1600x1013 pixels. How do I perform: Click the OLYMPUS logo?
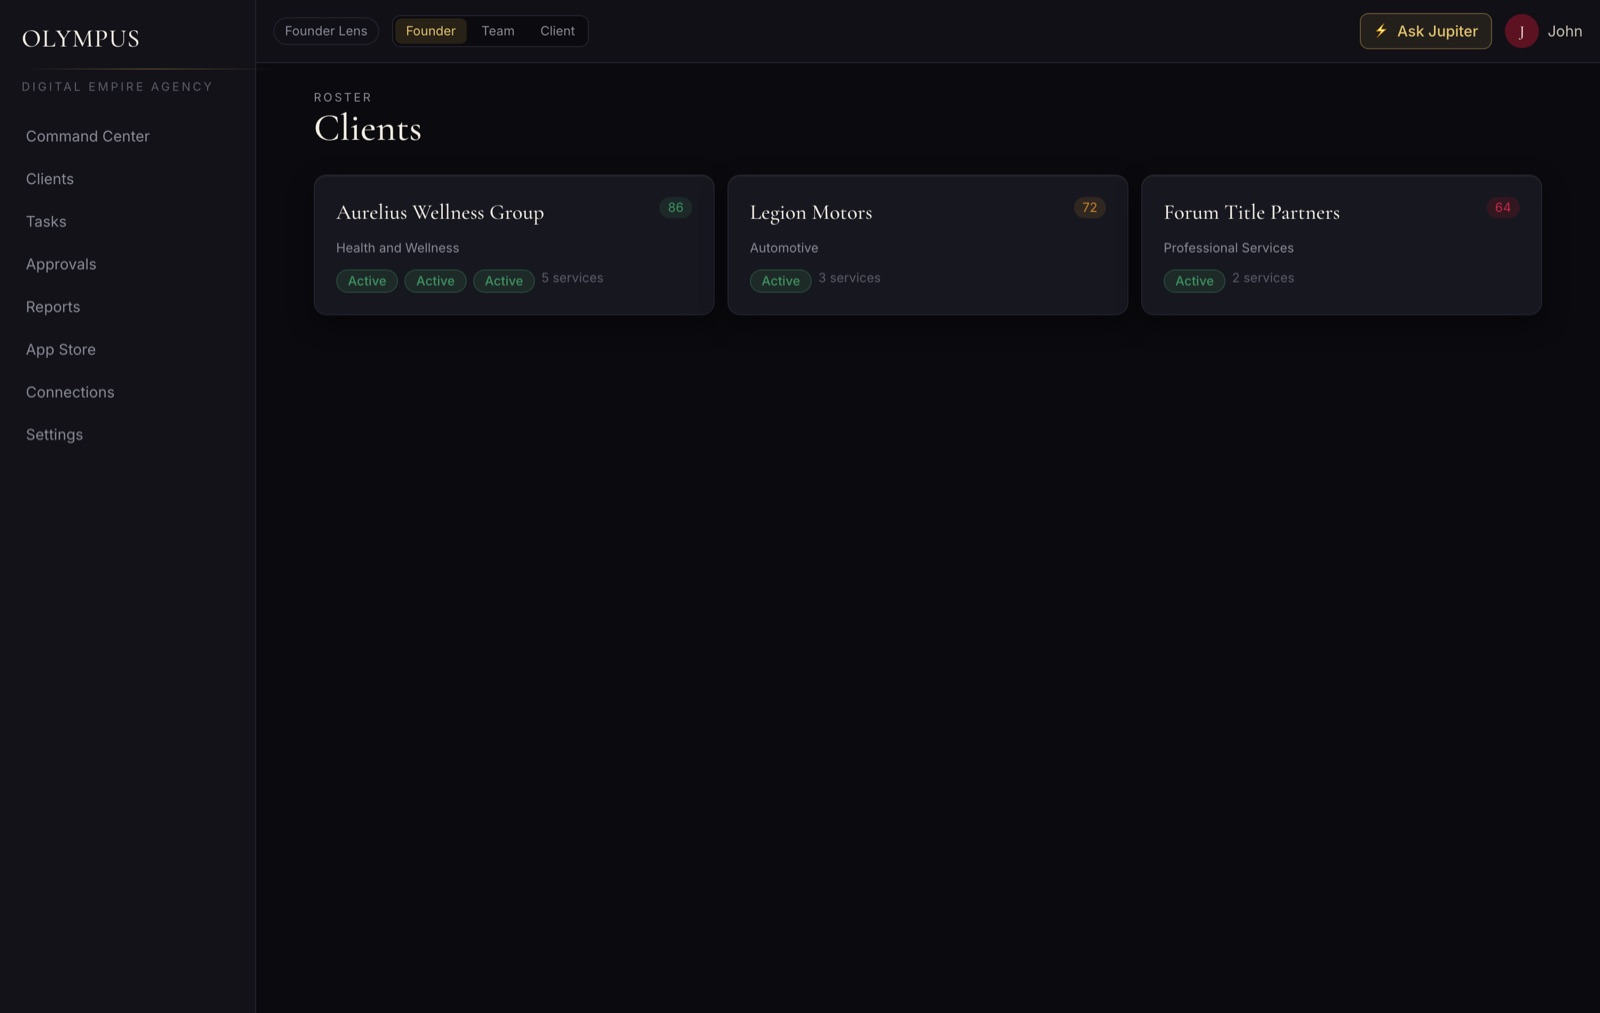(81, 39)
